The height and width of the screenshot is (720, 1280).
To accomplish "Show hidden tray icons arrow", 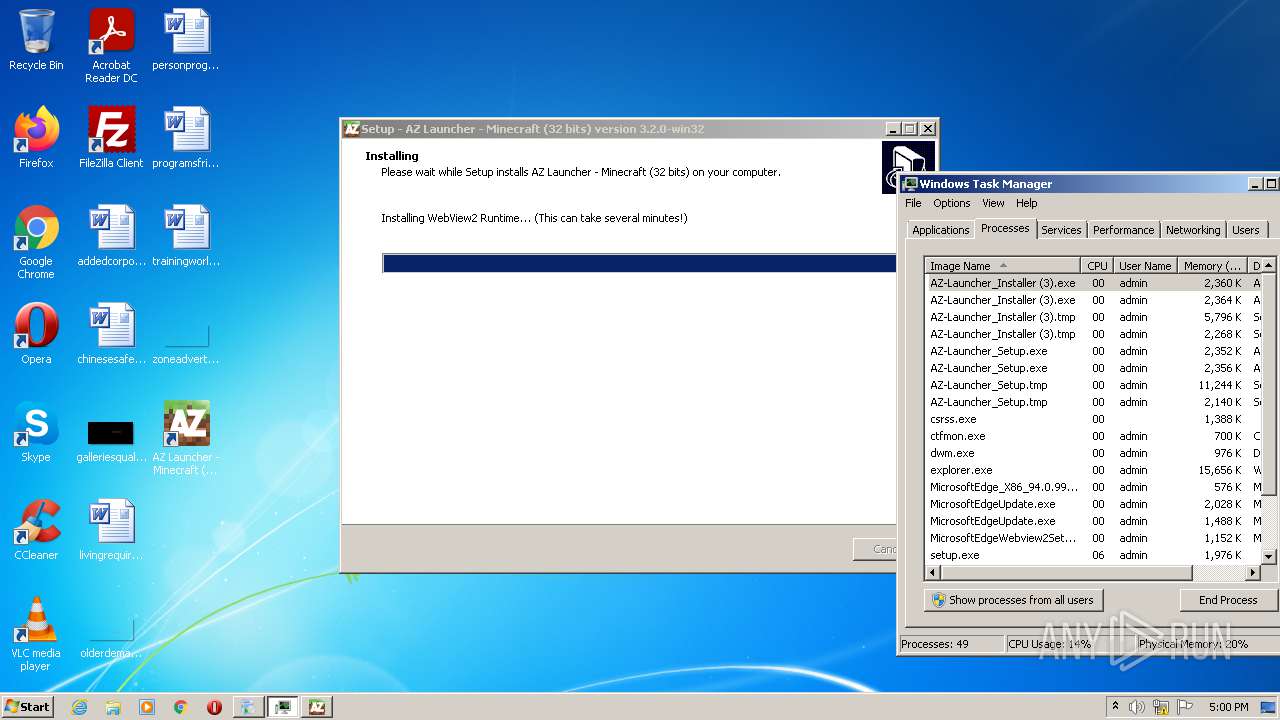I will pyautogui.click(x=1114, y=707).
